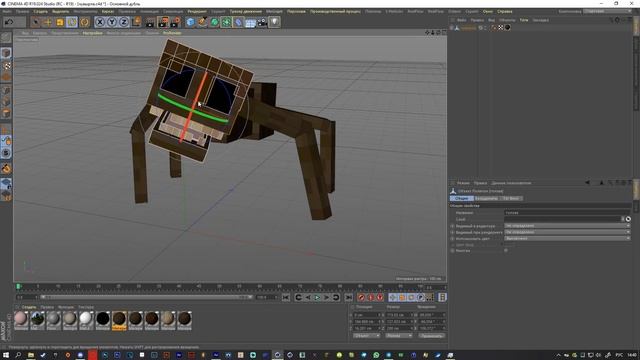Select the Live Selection arrow tool

36,22
